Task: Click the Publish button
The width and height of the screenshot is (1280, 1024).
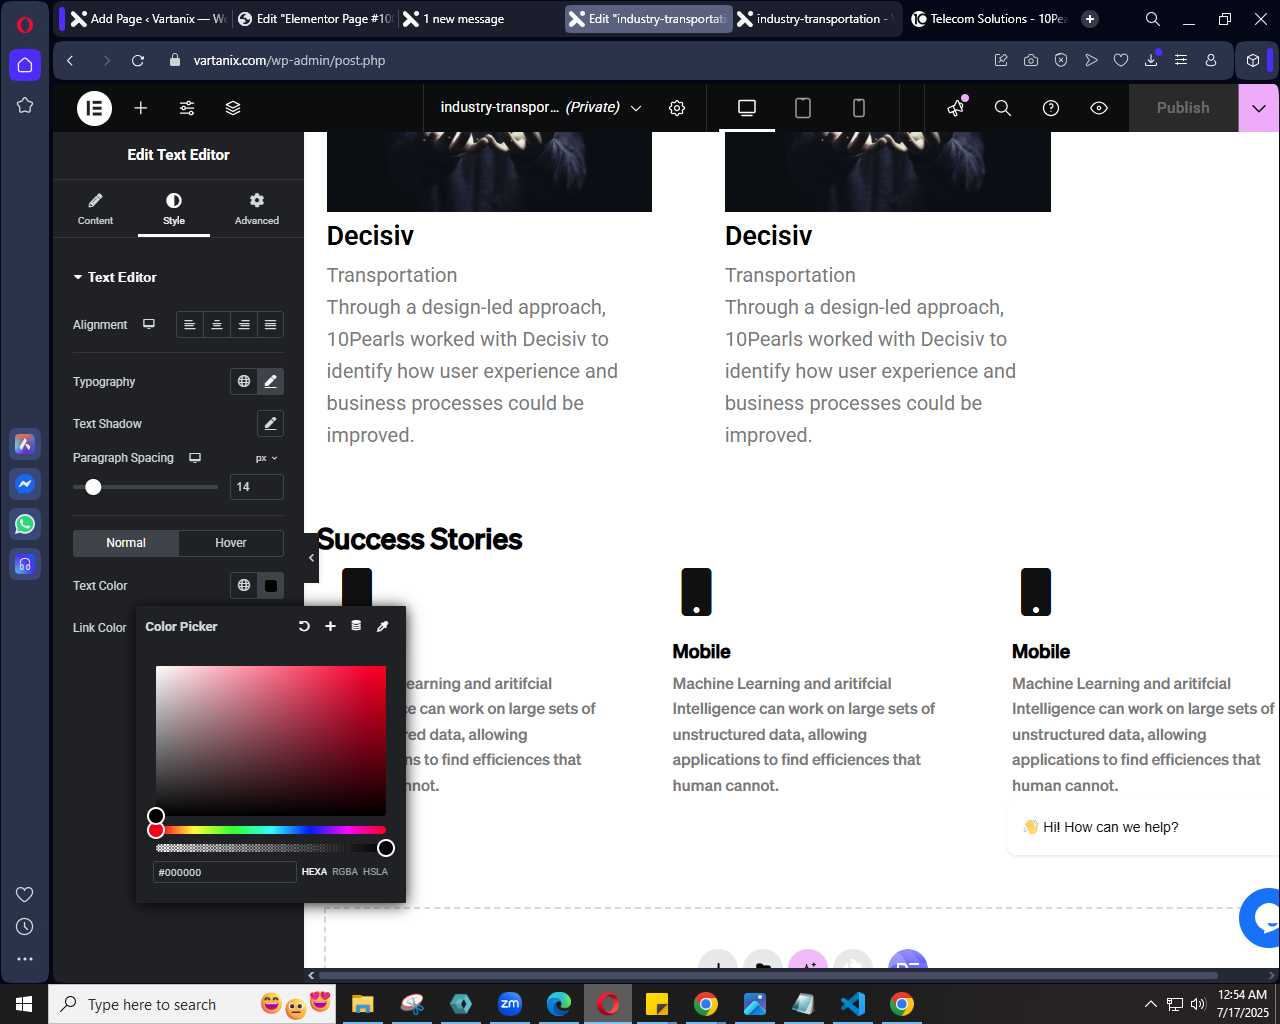Action: click(1183, 108)
